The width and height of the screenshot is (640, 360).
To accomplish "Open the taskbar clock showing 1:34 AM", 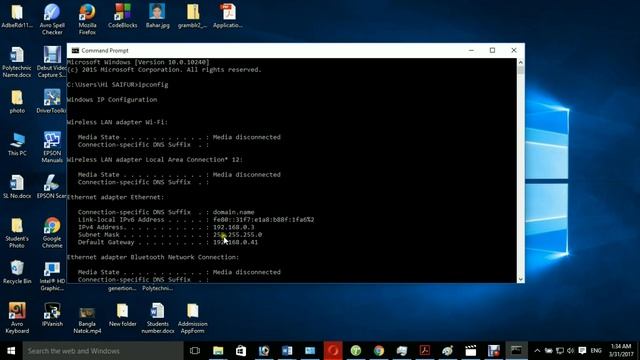I will pos(621,351).
